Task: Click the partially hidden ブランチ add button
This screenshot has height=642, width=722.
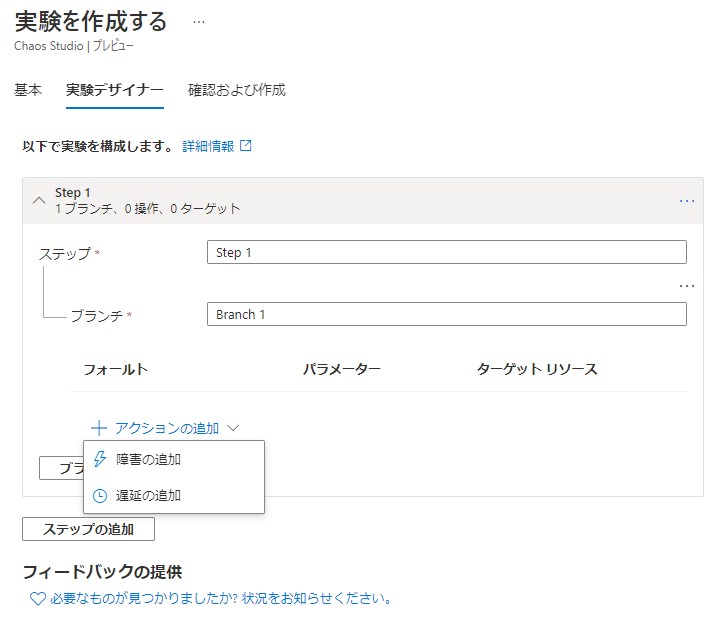Action: 62,468
